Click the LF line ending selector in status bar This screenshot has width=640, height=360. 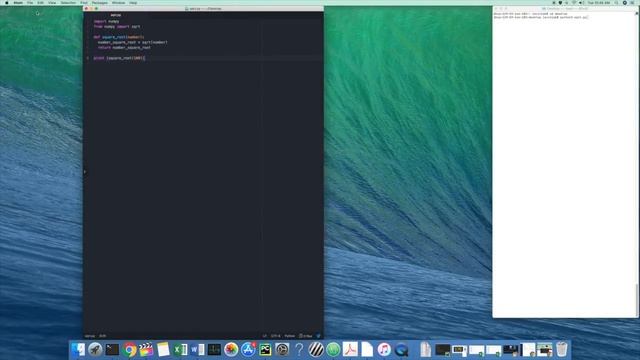[x=264, y=336]
